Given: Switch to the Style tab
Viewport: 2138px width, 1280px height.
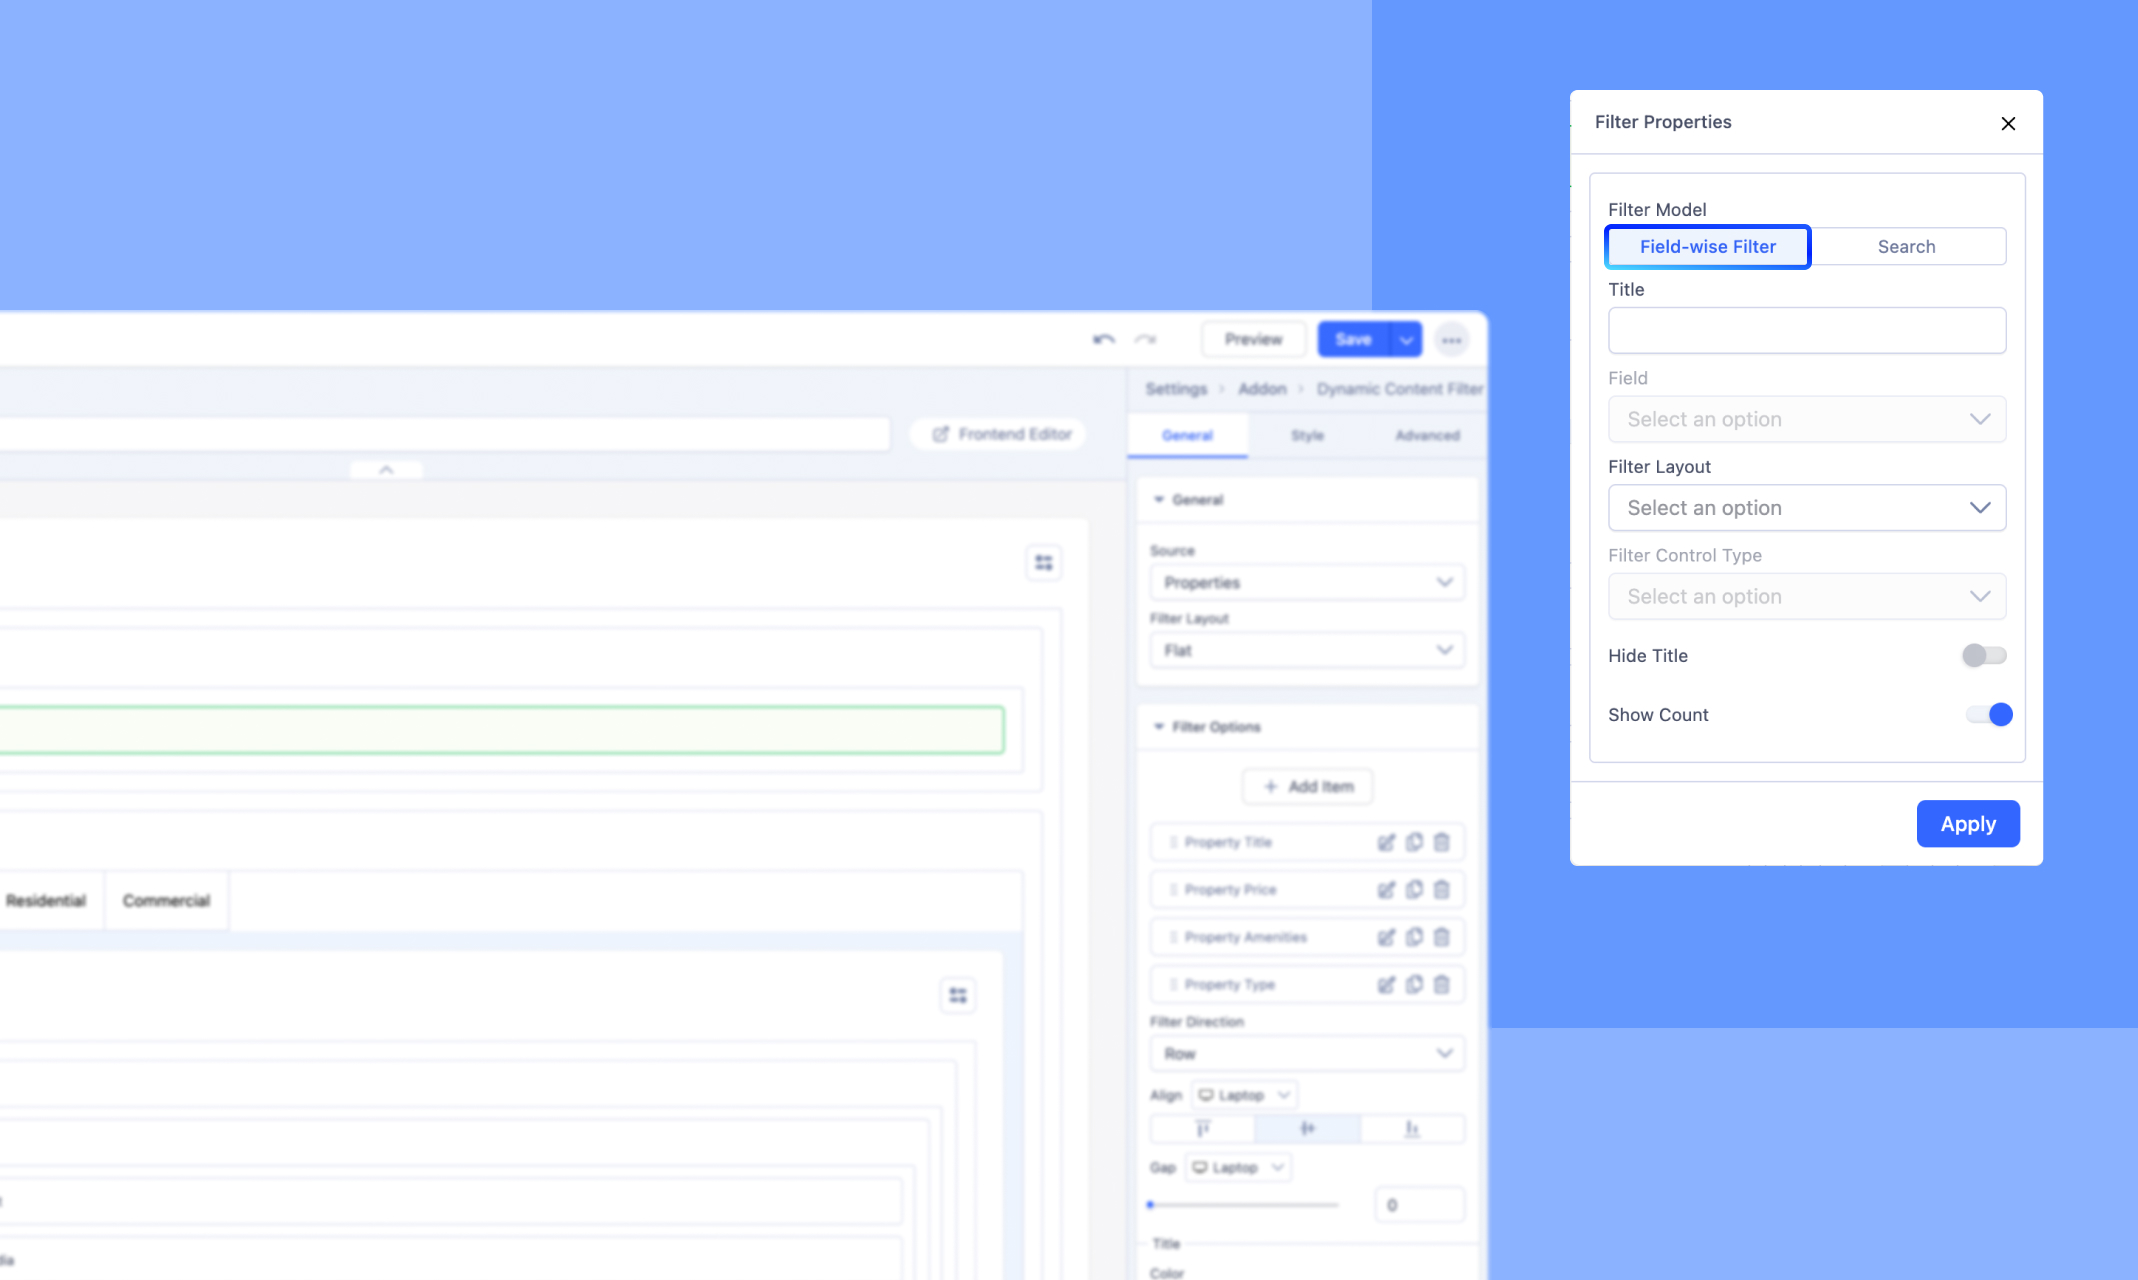Looking at the screenshot, I should point(1307,436).
